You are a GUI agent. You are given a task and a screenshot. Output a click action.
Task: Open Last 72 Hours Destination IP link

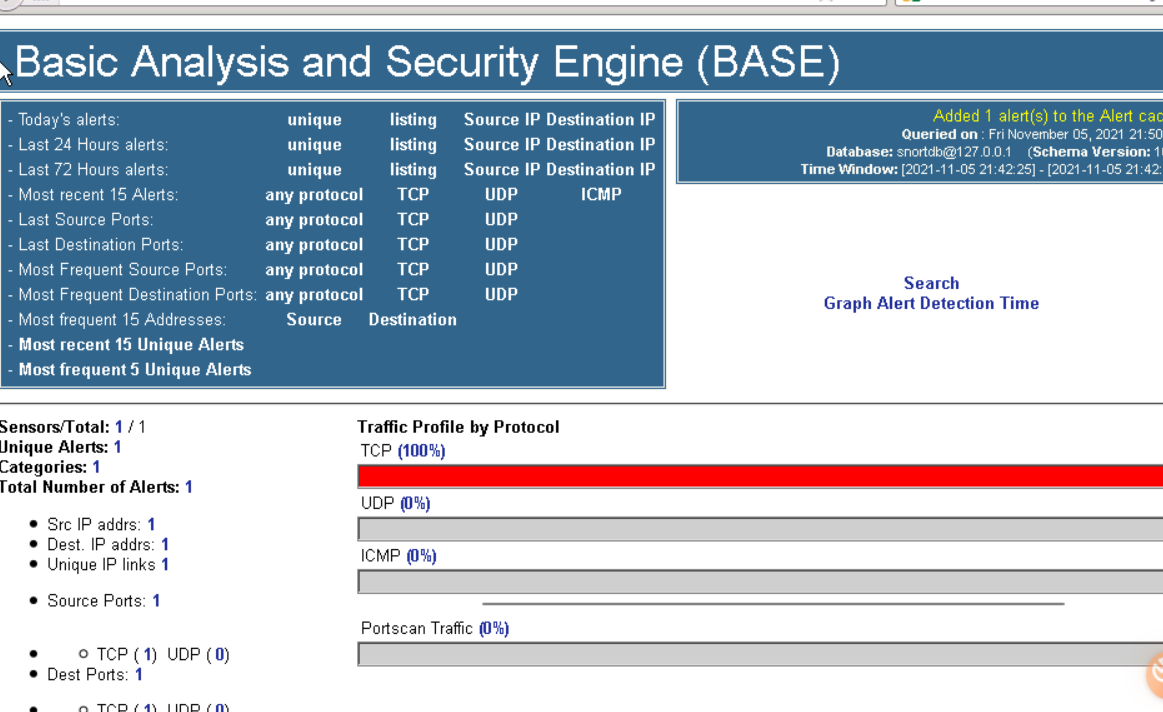point(601,170)
